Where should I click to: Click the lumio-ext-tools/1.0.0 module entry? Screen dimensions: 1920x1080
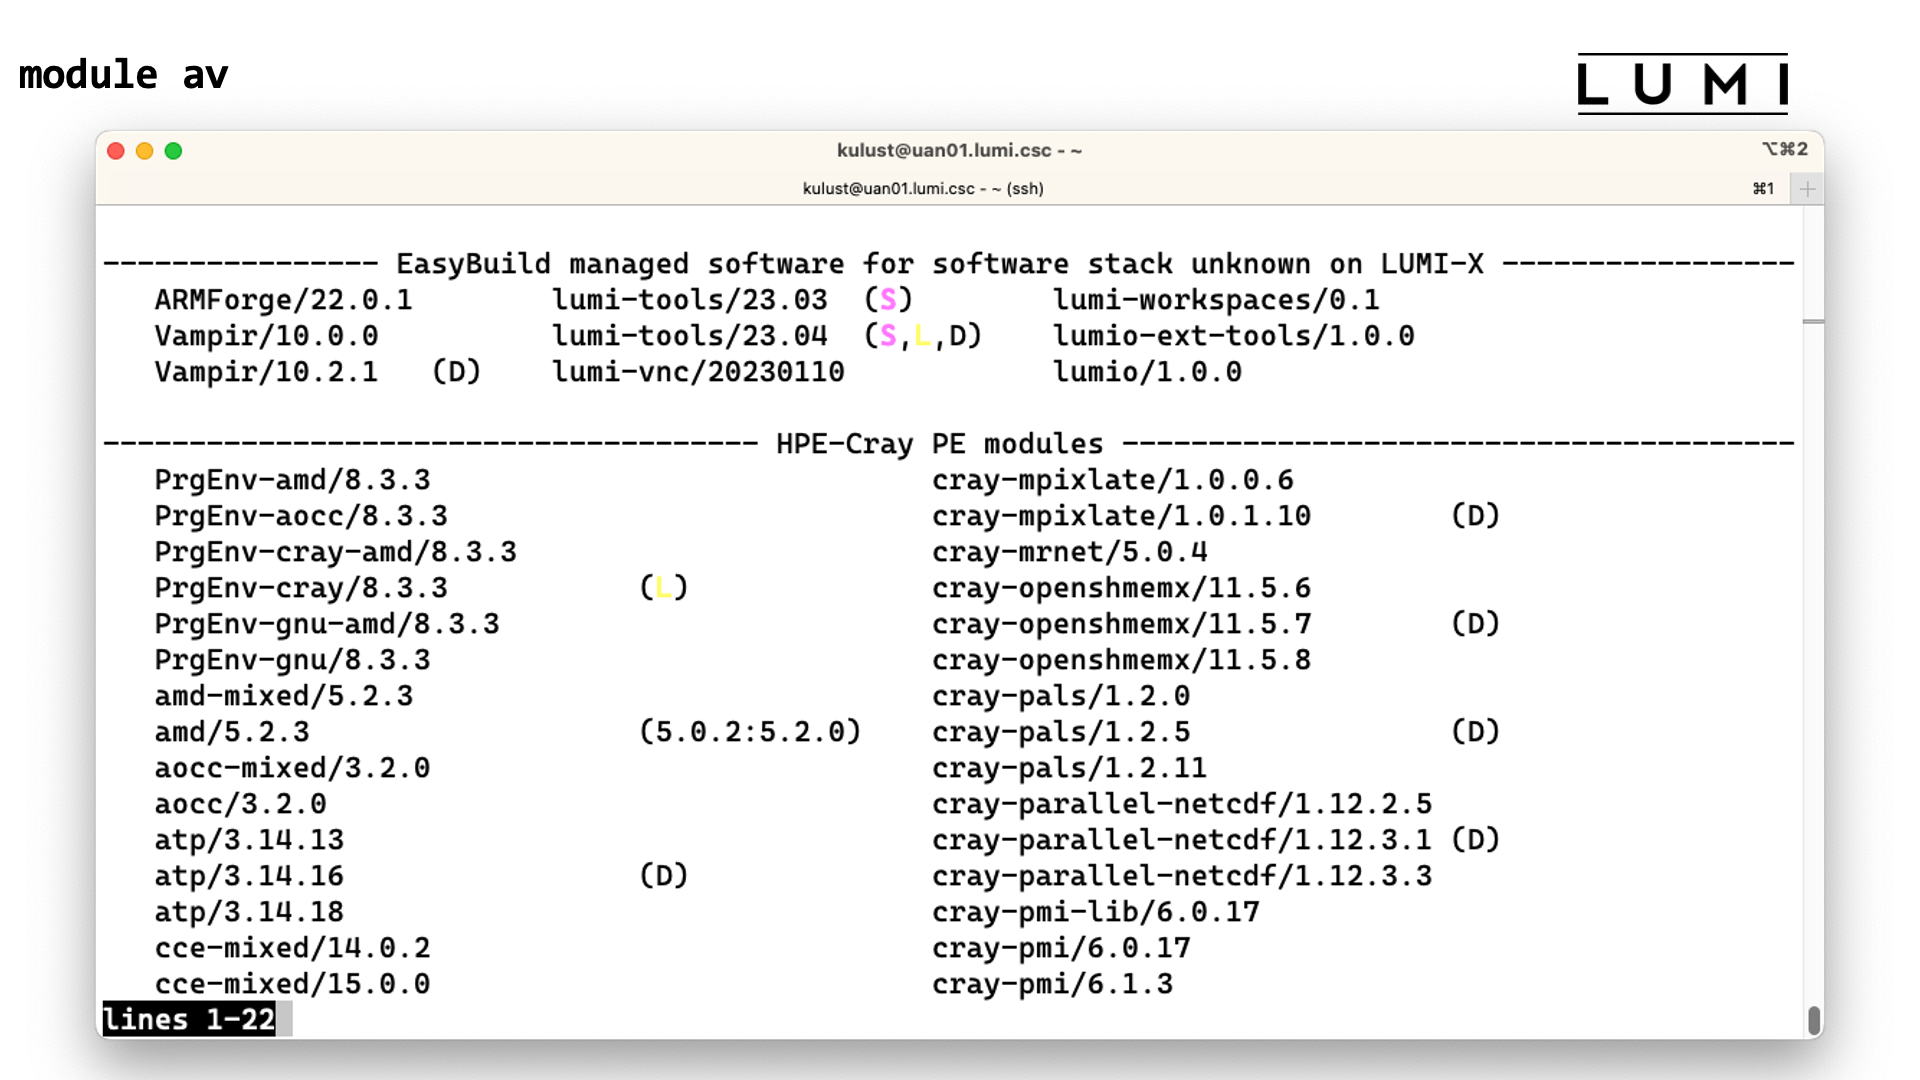coord(1234,336)
